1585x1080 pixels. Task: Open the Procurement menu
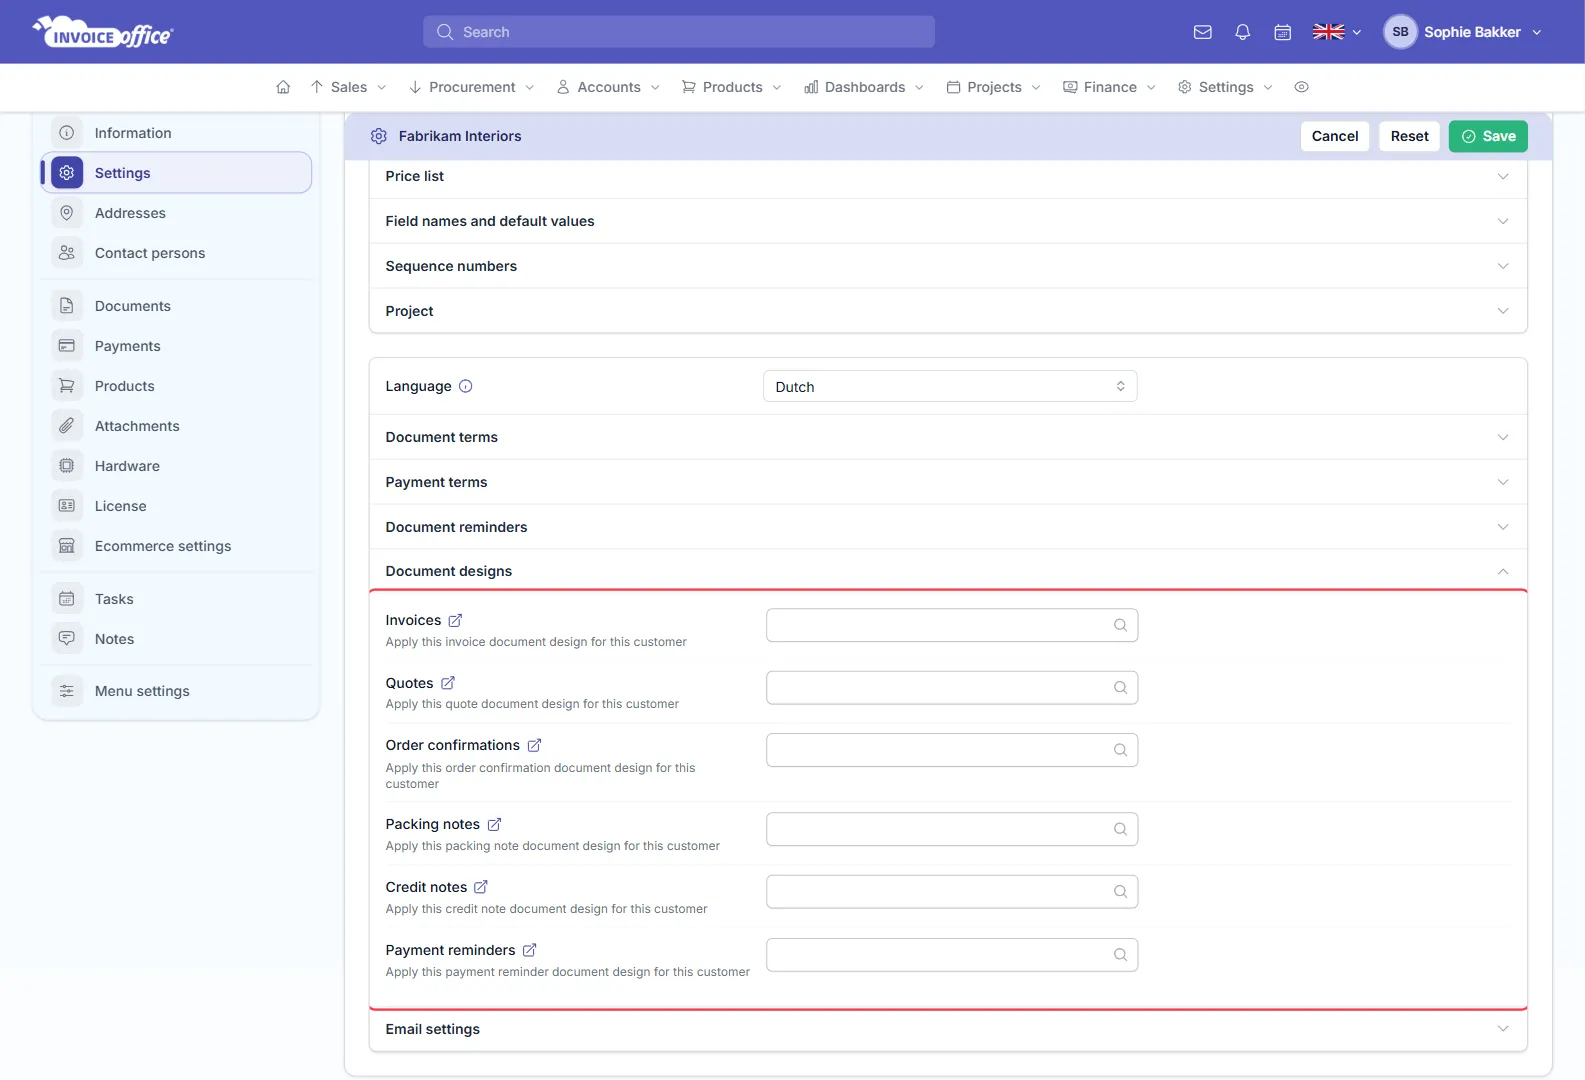coord(471,87)
